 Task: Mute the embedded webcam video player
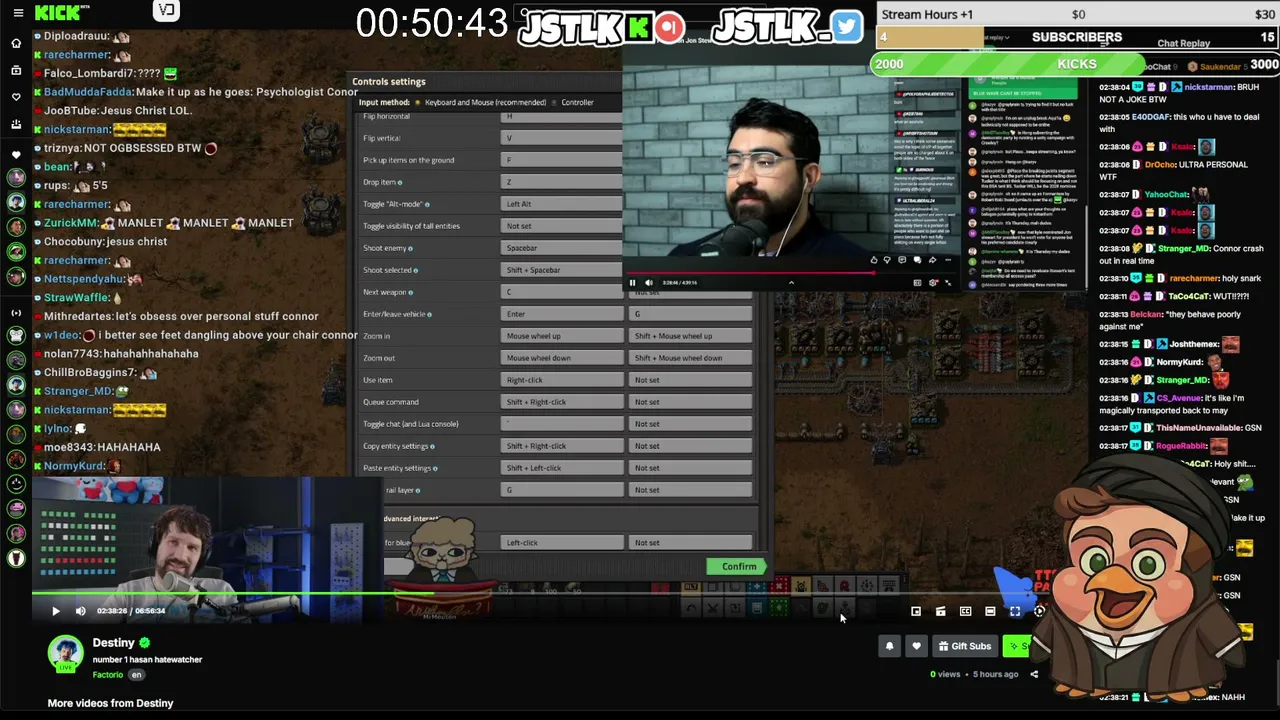pos(648,283)
